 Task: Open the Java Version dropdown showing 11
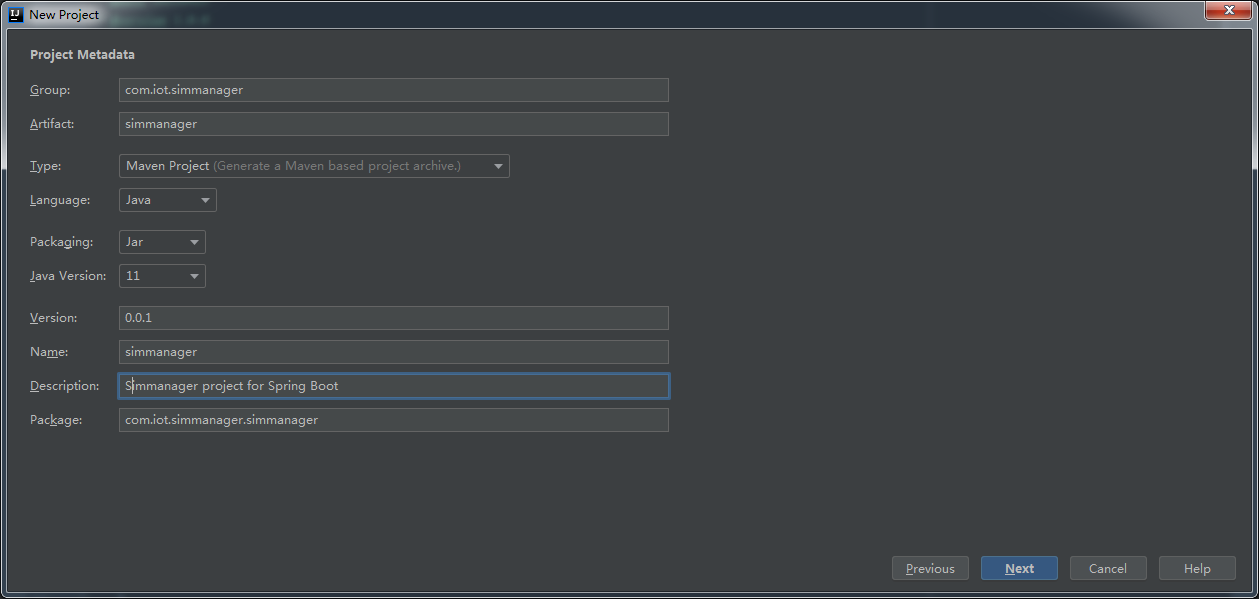coord(162,276)
